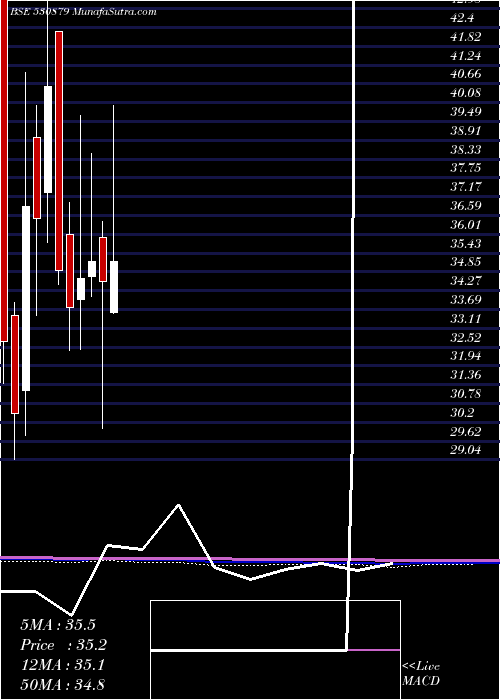Click the 37.17 price axis label
Viewport: 500px width, 700px height.
coord(466,186)
